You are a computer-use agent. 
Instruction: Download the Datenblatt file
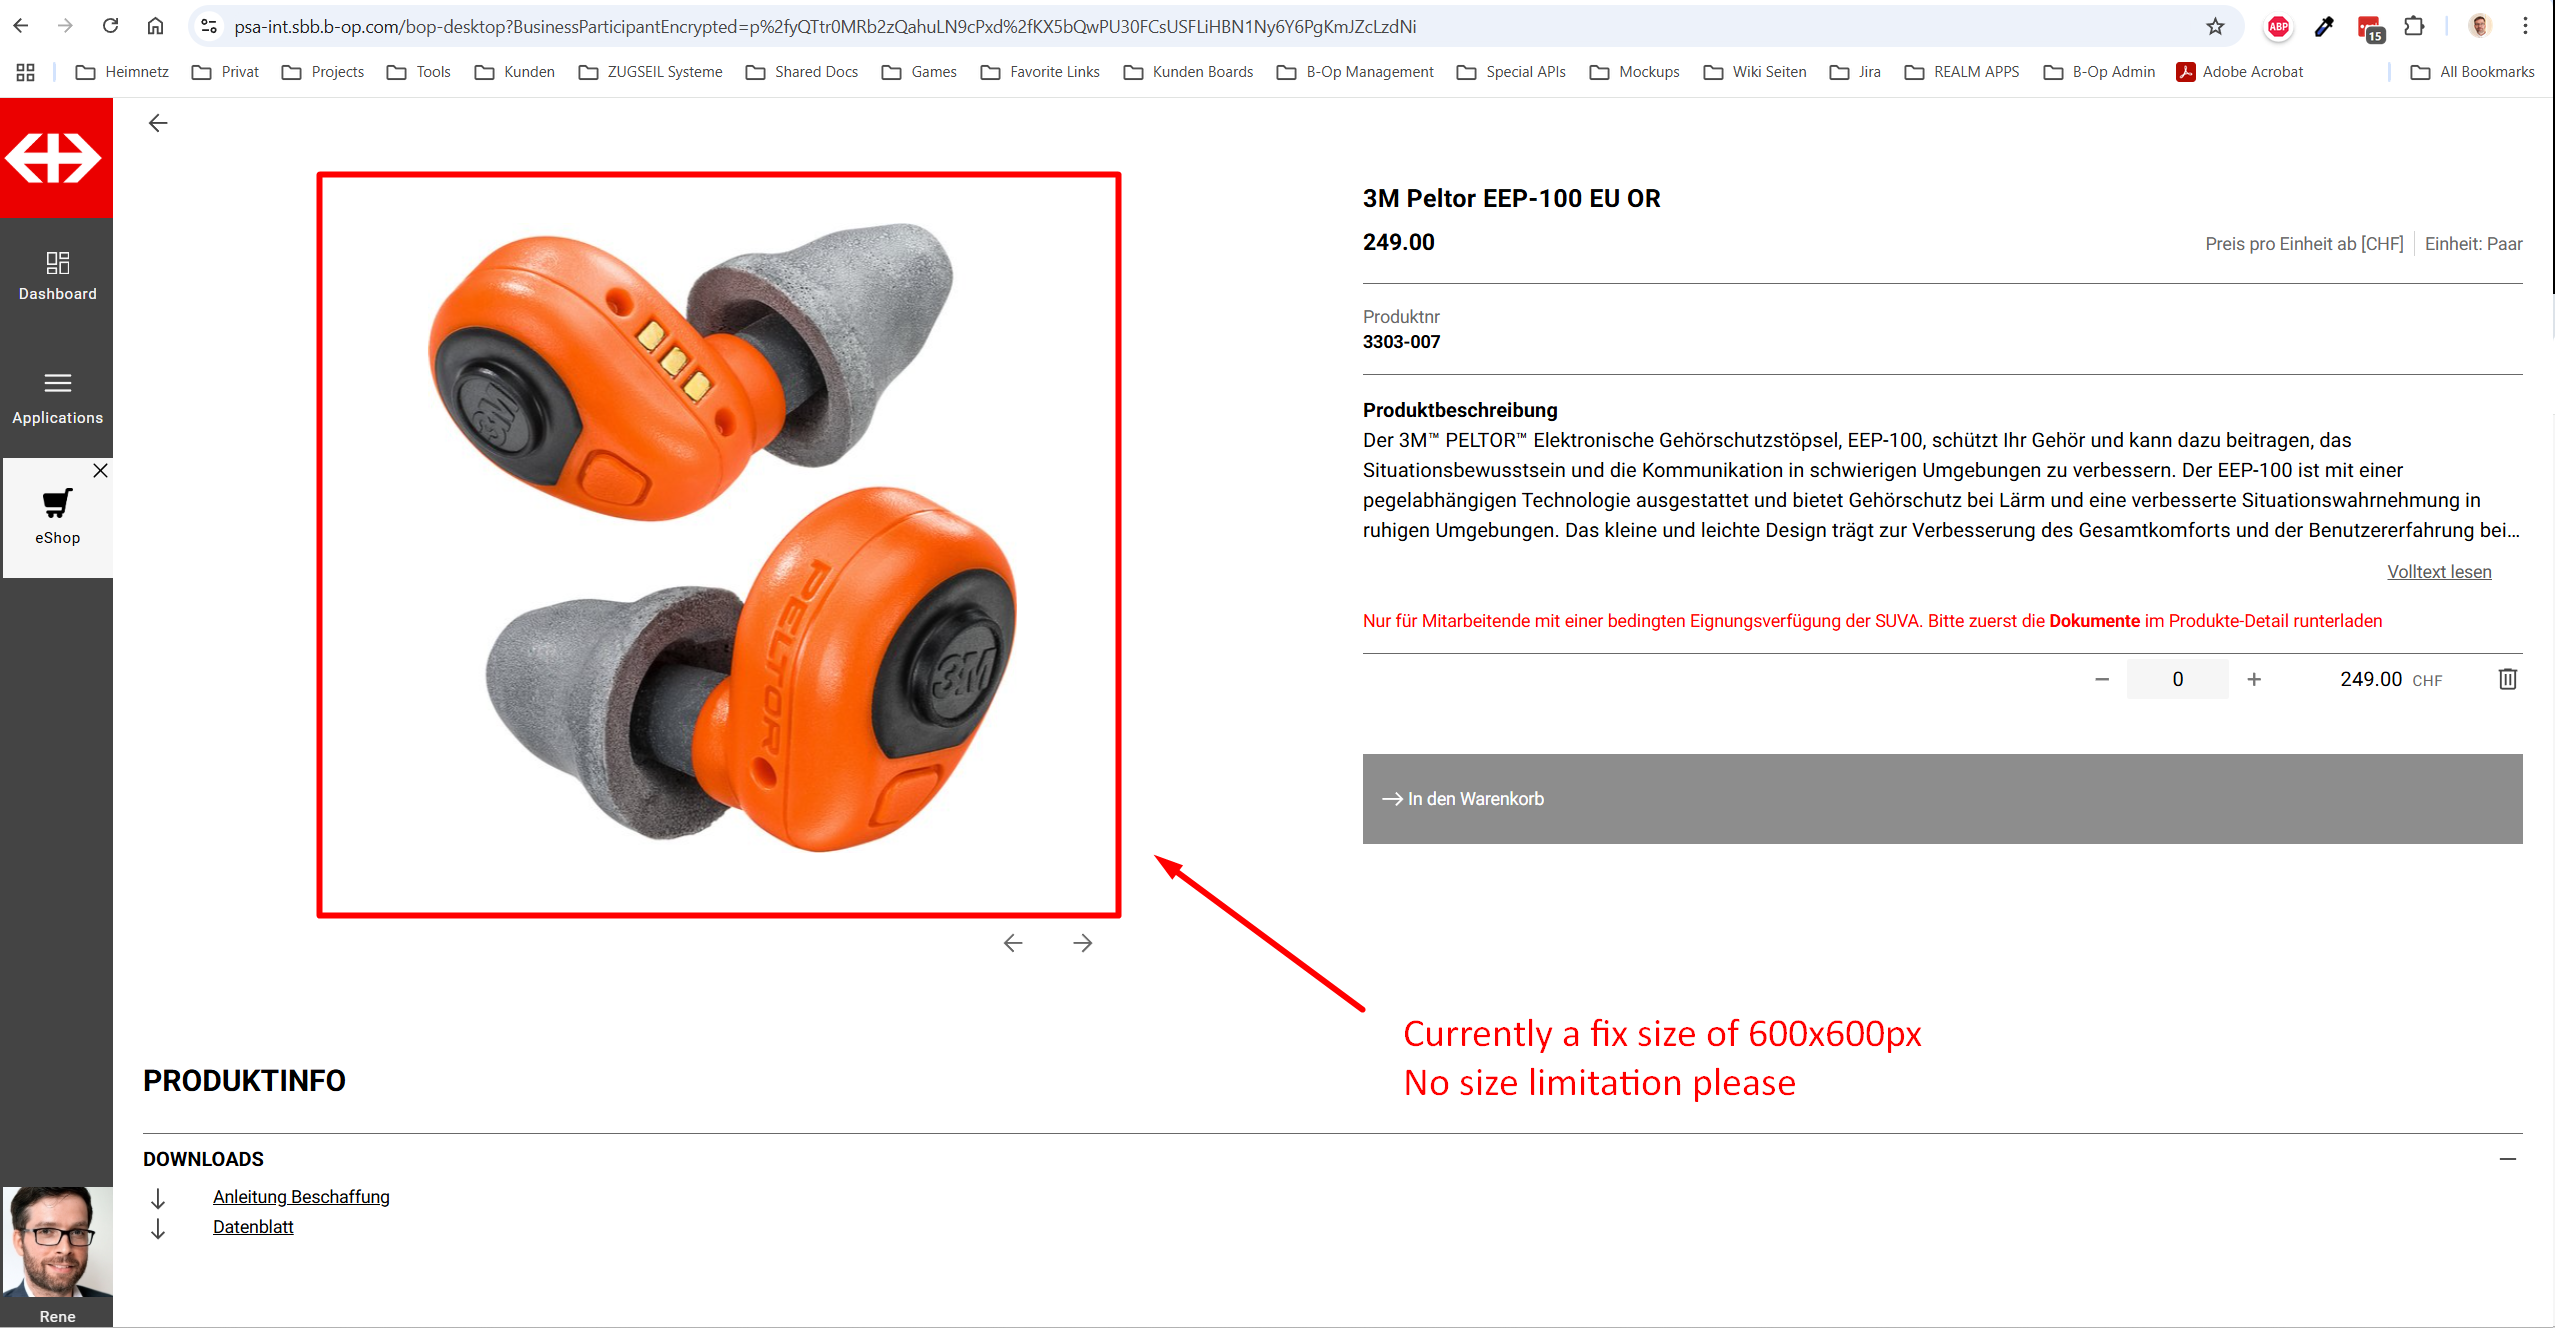point(253,1227)
